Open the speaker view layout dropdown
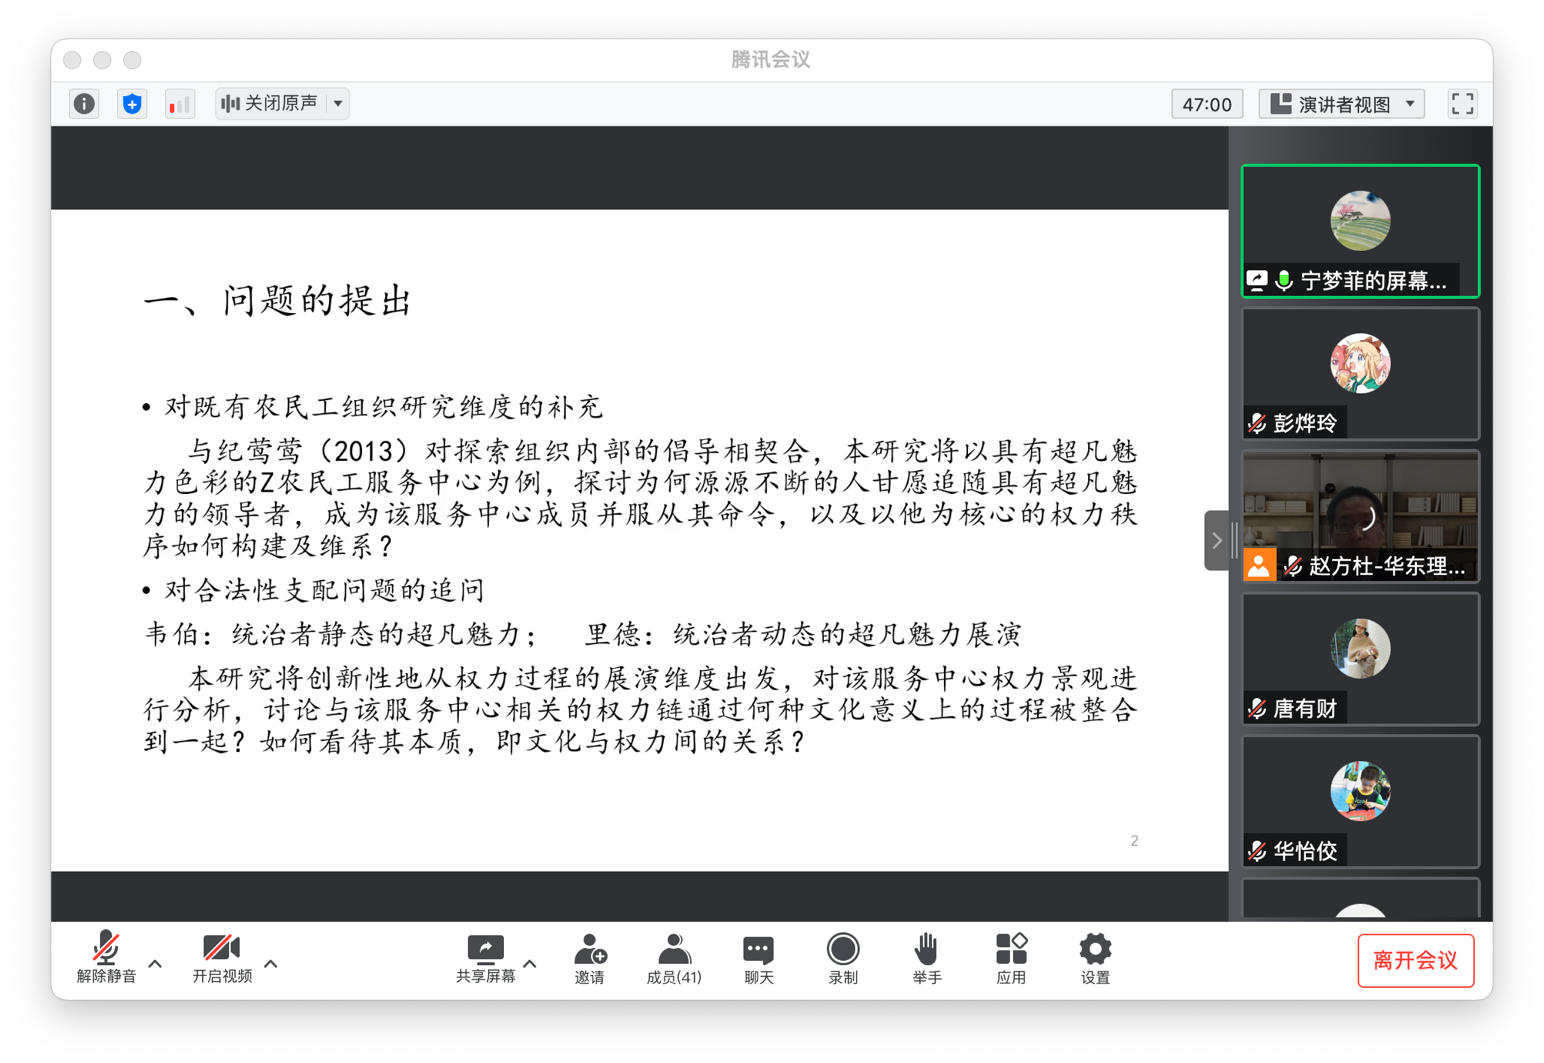 pos(1342,103)
